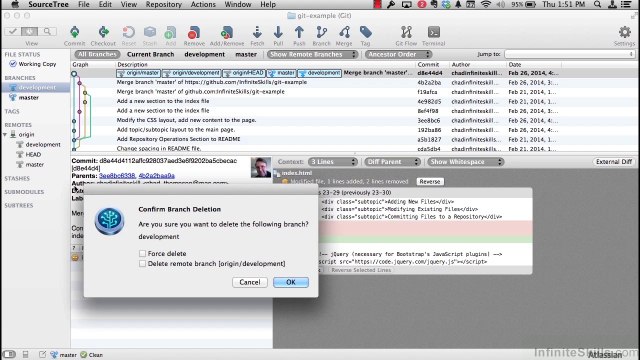Click the External Diff button

click(614, 162)
